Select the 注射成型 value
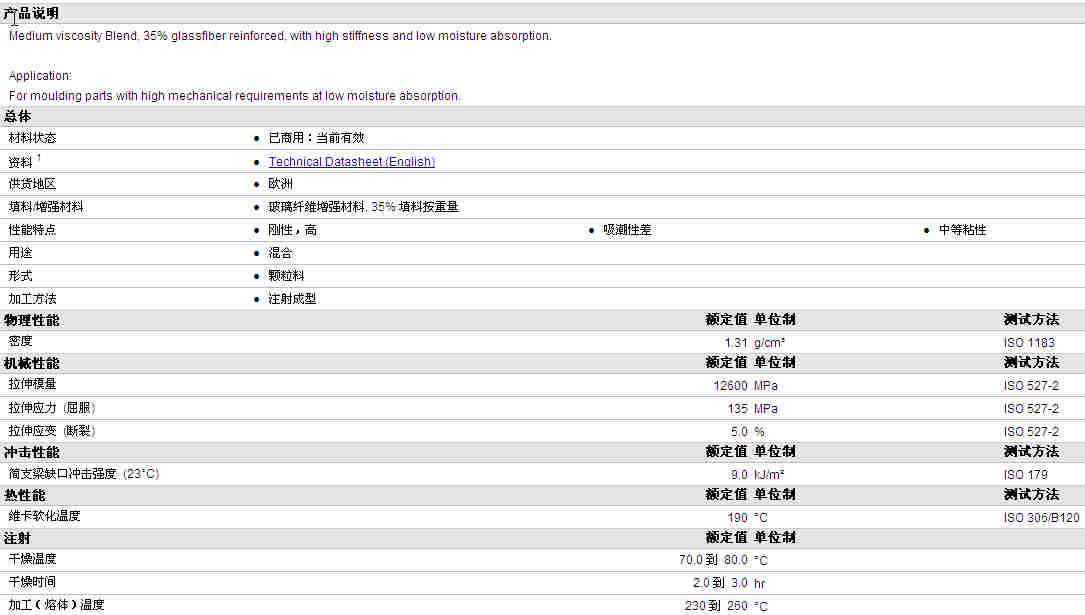1085x615 pixels. pyautogui.click(x=292, y=299)
